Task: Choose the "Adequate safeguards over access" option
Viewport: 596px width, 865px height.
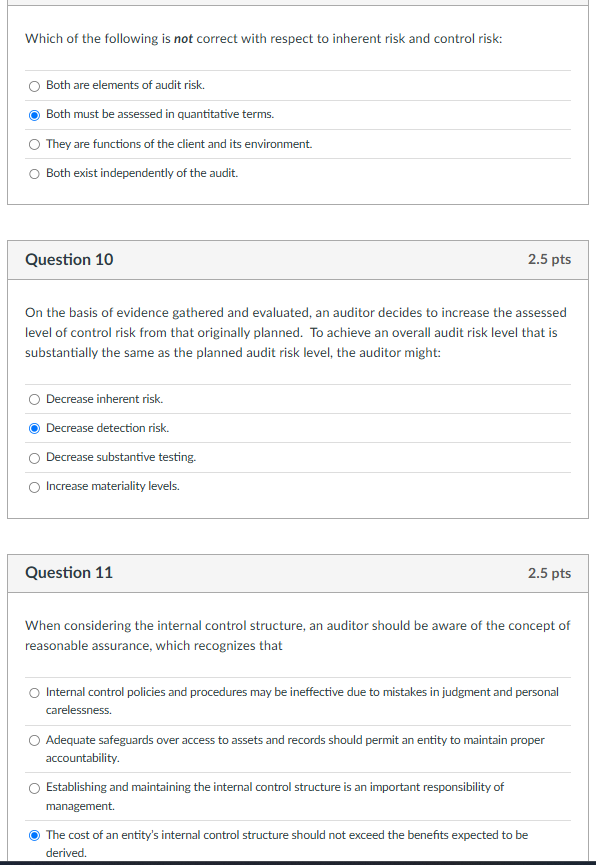Action: tap(33, 740)
